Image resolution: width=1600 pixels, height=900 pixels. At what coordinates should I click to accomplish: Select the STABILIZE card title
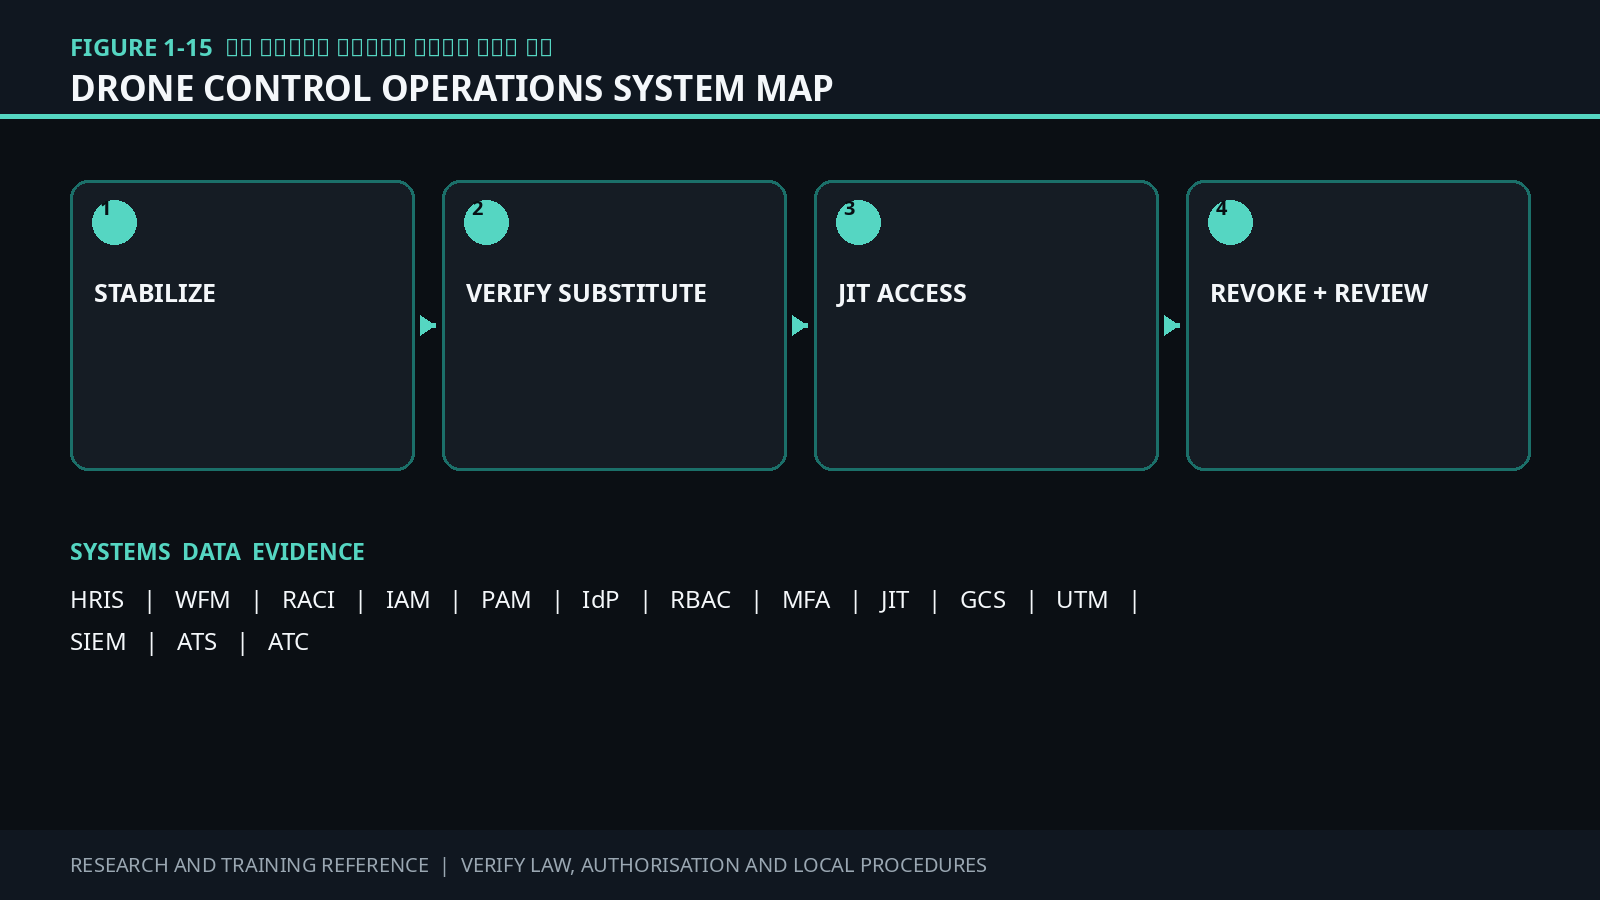pyautogui.click(x=155, y=293)
